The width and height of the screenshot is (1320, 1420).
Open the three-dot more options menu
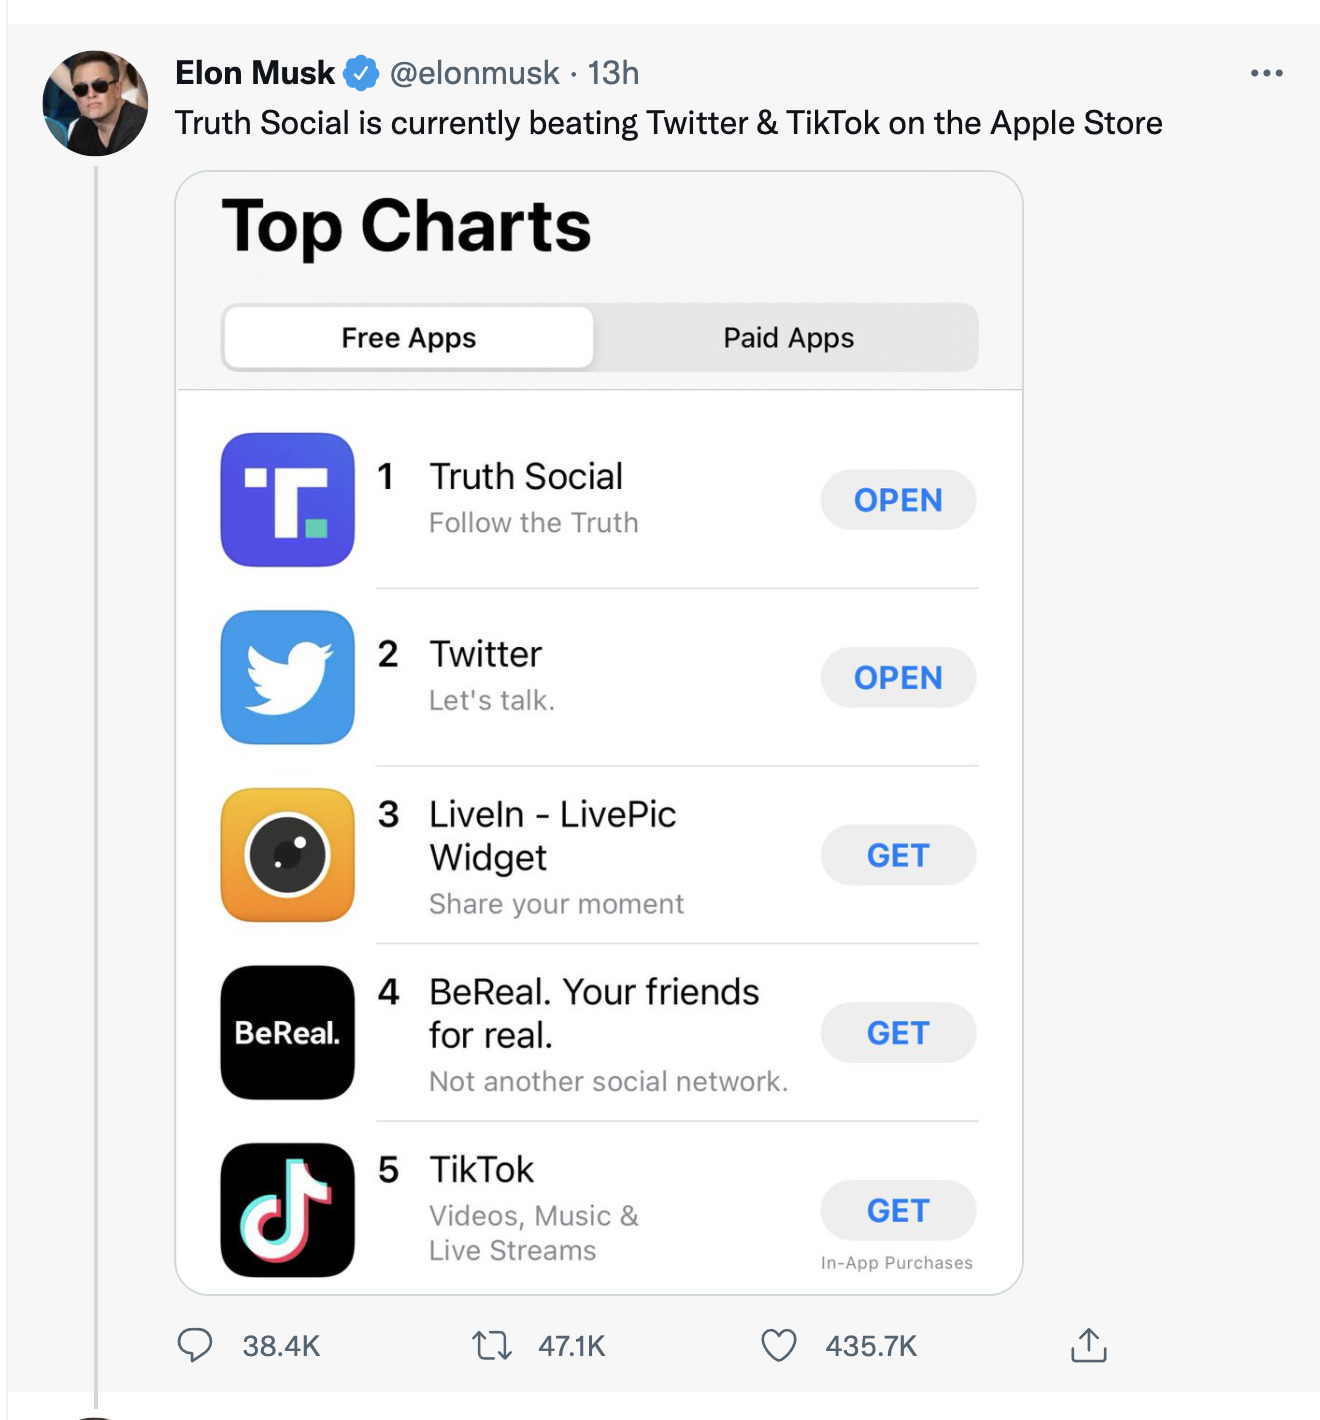[x=1266, y=73]
